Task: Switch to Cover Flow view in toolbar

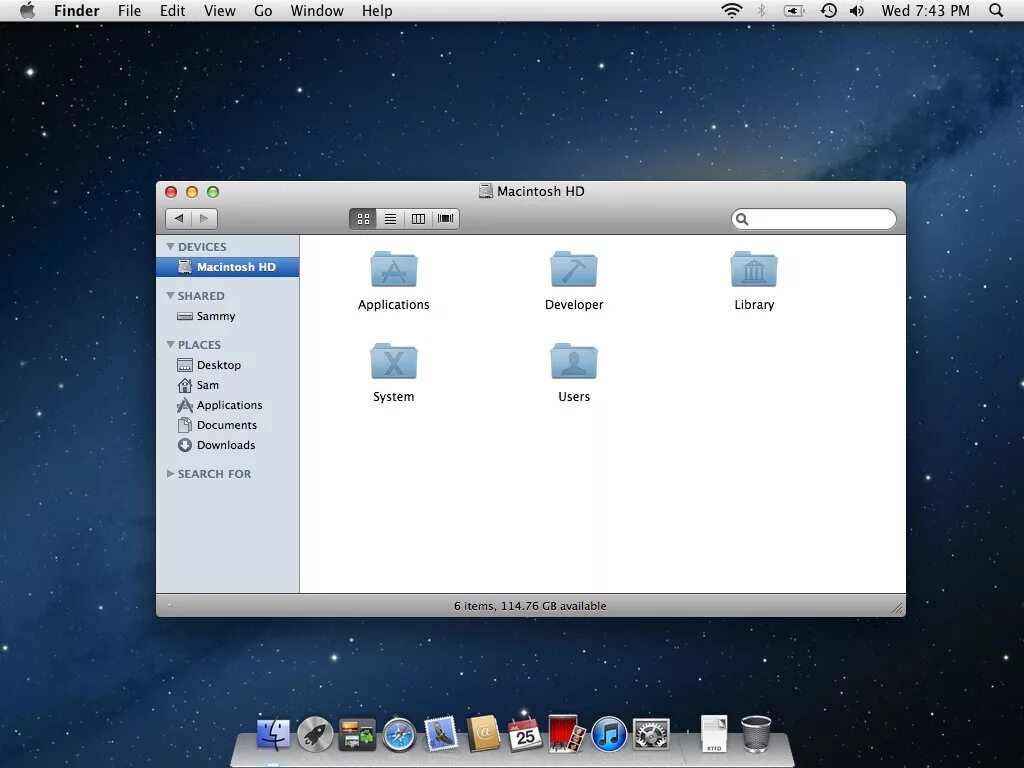Action: point(445,219)
